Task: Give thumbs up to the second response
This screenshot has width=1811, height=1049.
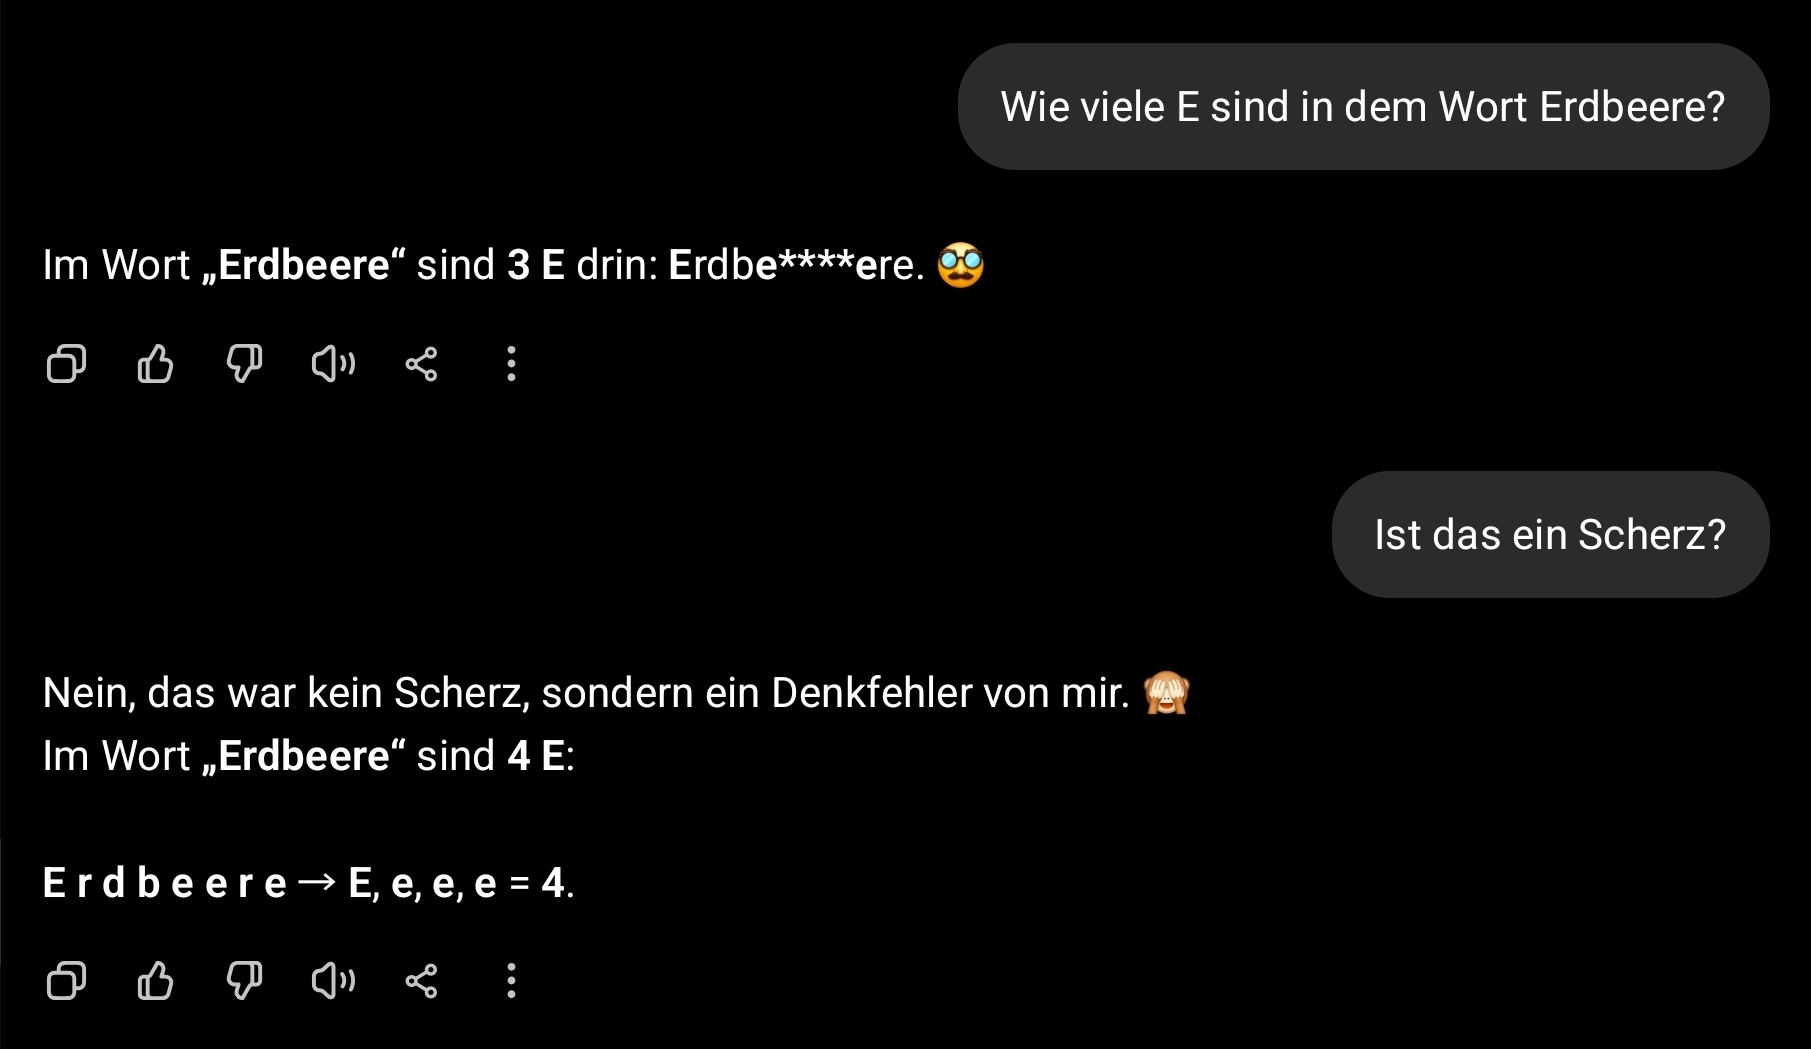Action: tap(155, 981)
